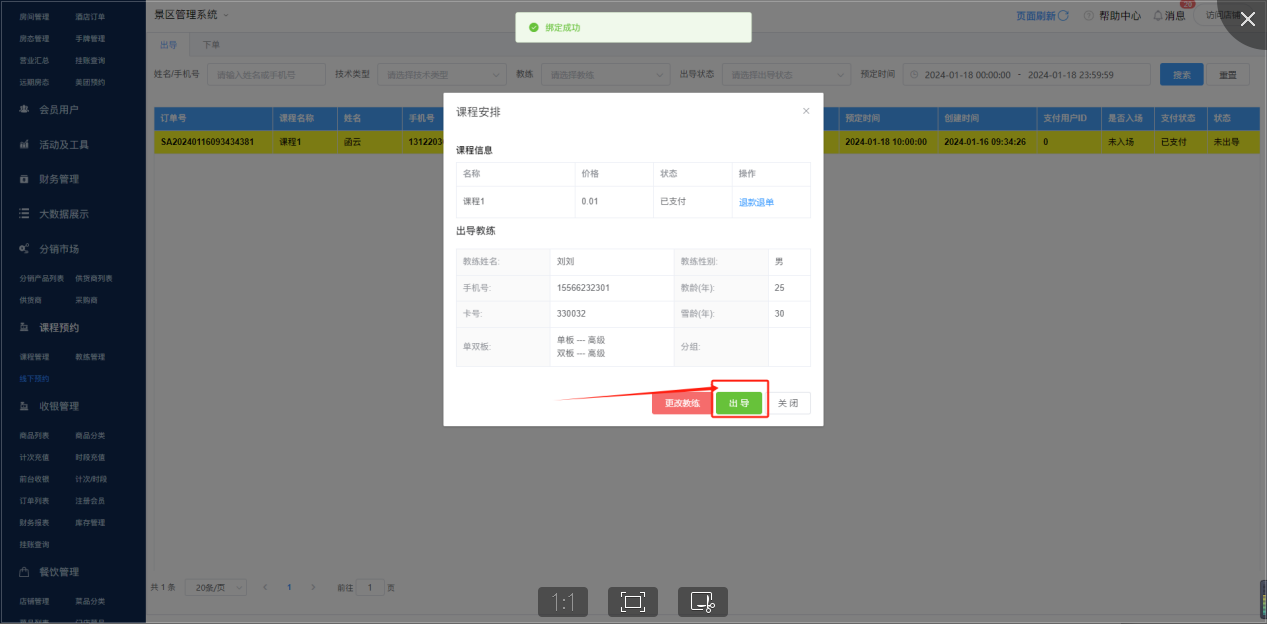The width and height of the screenshot is (1267, 624).
Task: Open the message bell notifications
Action: (1158, 16)
